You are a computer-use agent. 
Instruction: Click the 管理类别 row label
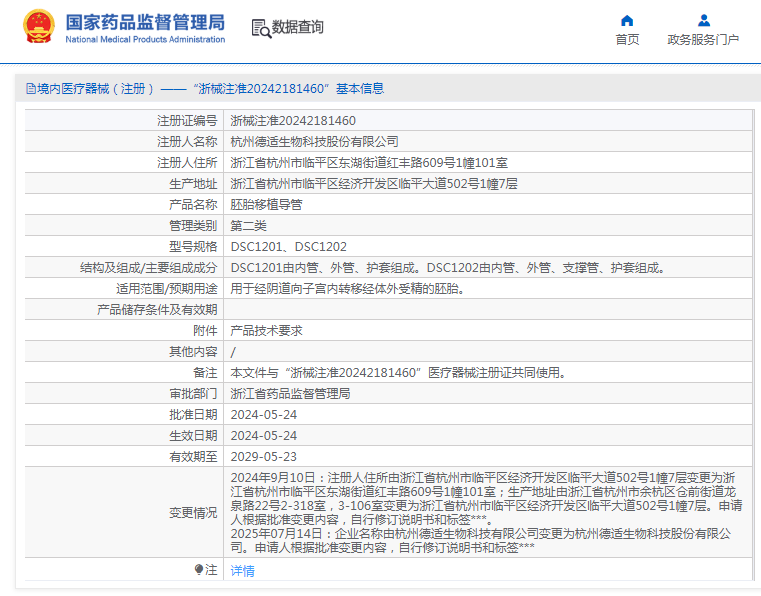193,226
